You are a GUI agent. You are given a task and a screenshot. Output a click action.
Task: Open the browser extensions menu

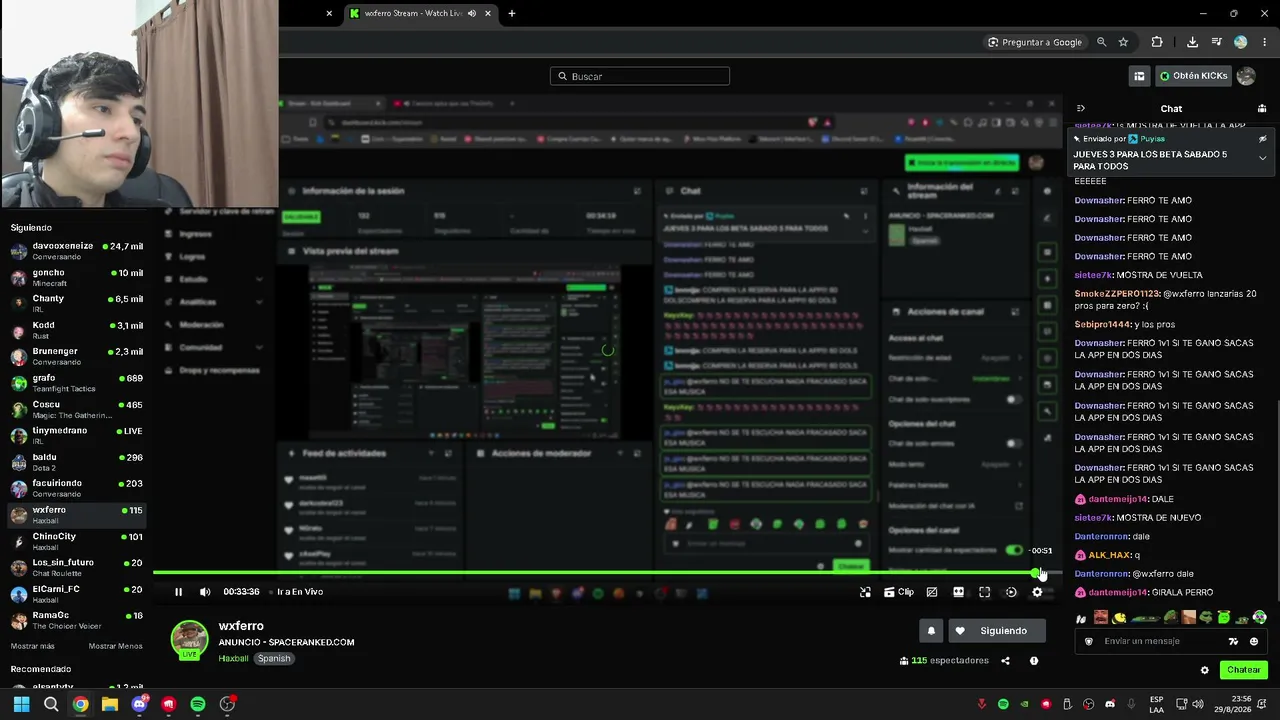1157,42
